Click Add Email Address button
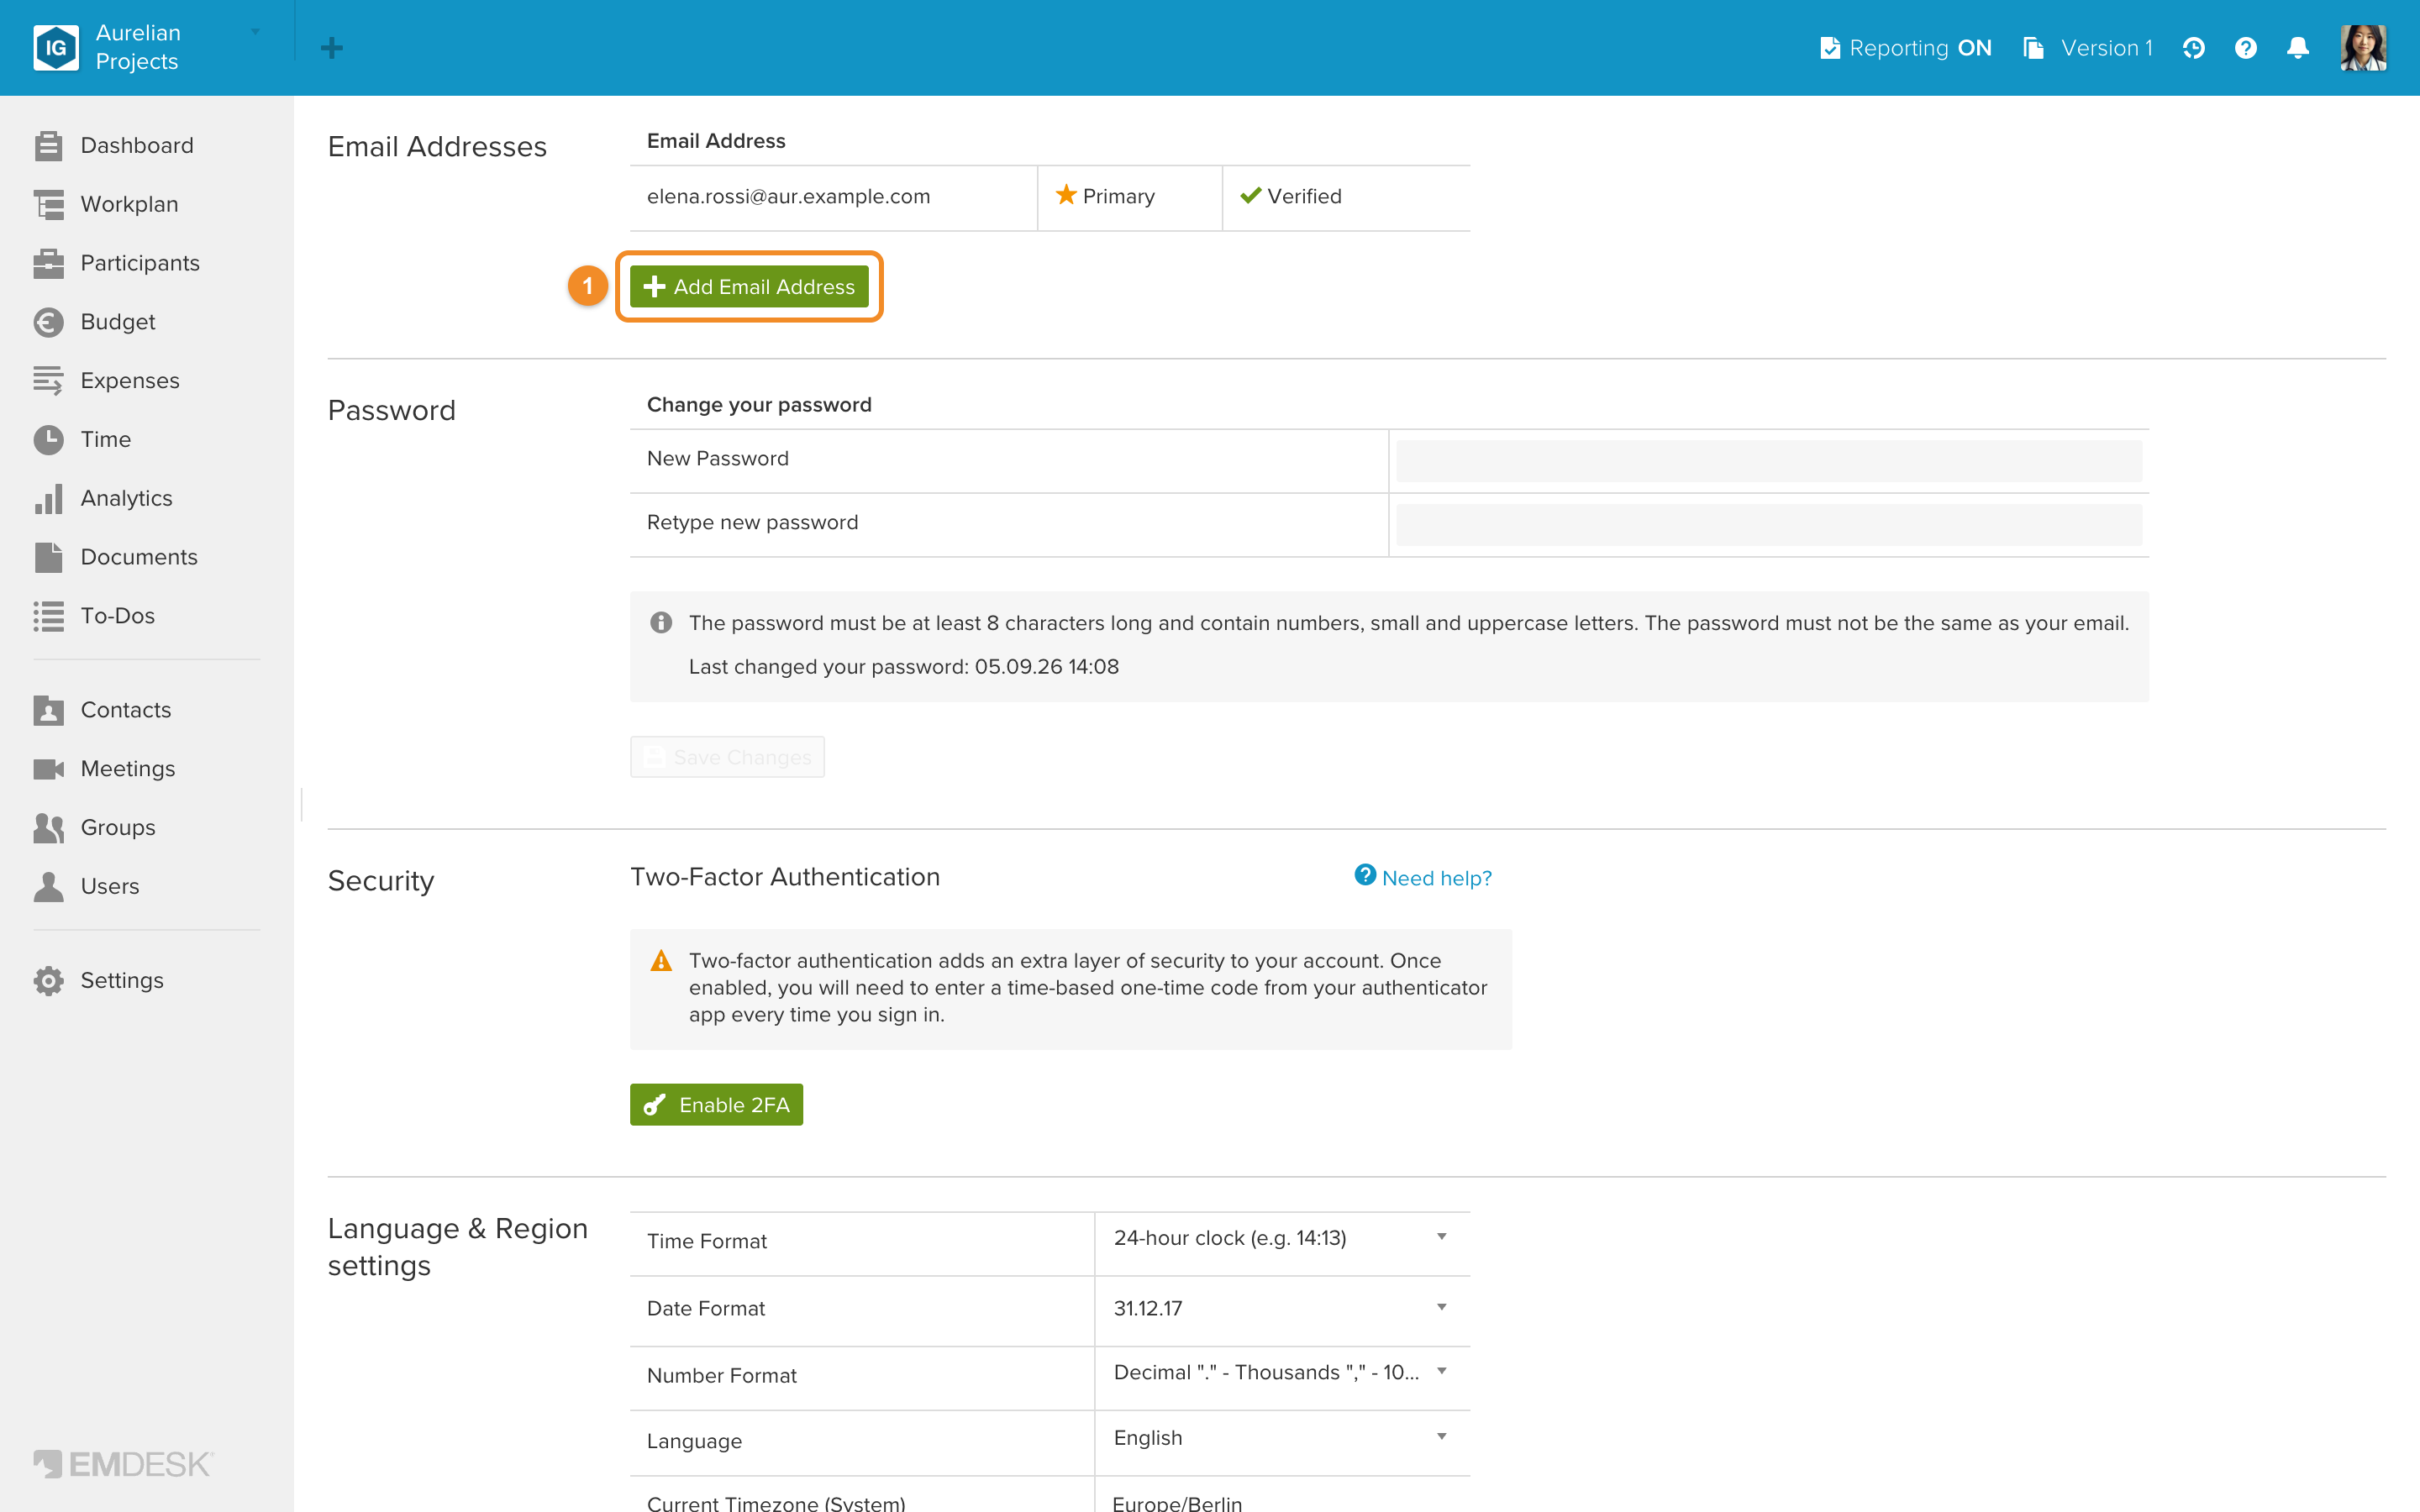The height and width of the screenshot is (1512, 2420). point(749,287)
